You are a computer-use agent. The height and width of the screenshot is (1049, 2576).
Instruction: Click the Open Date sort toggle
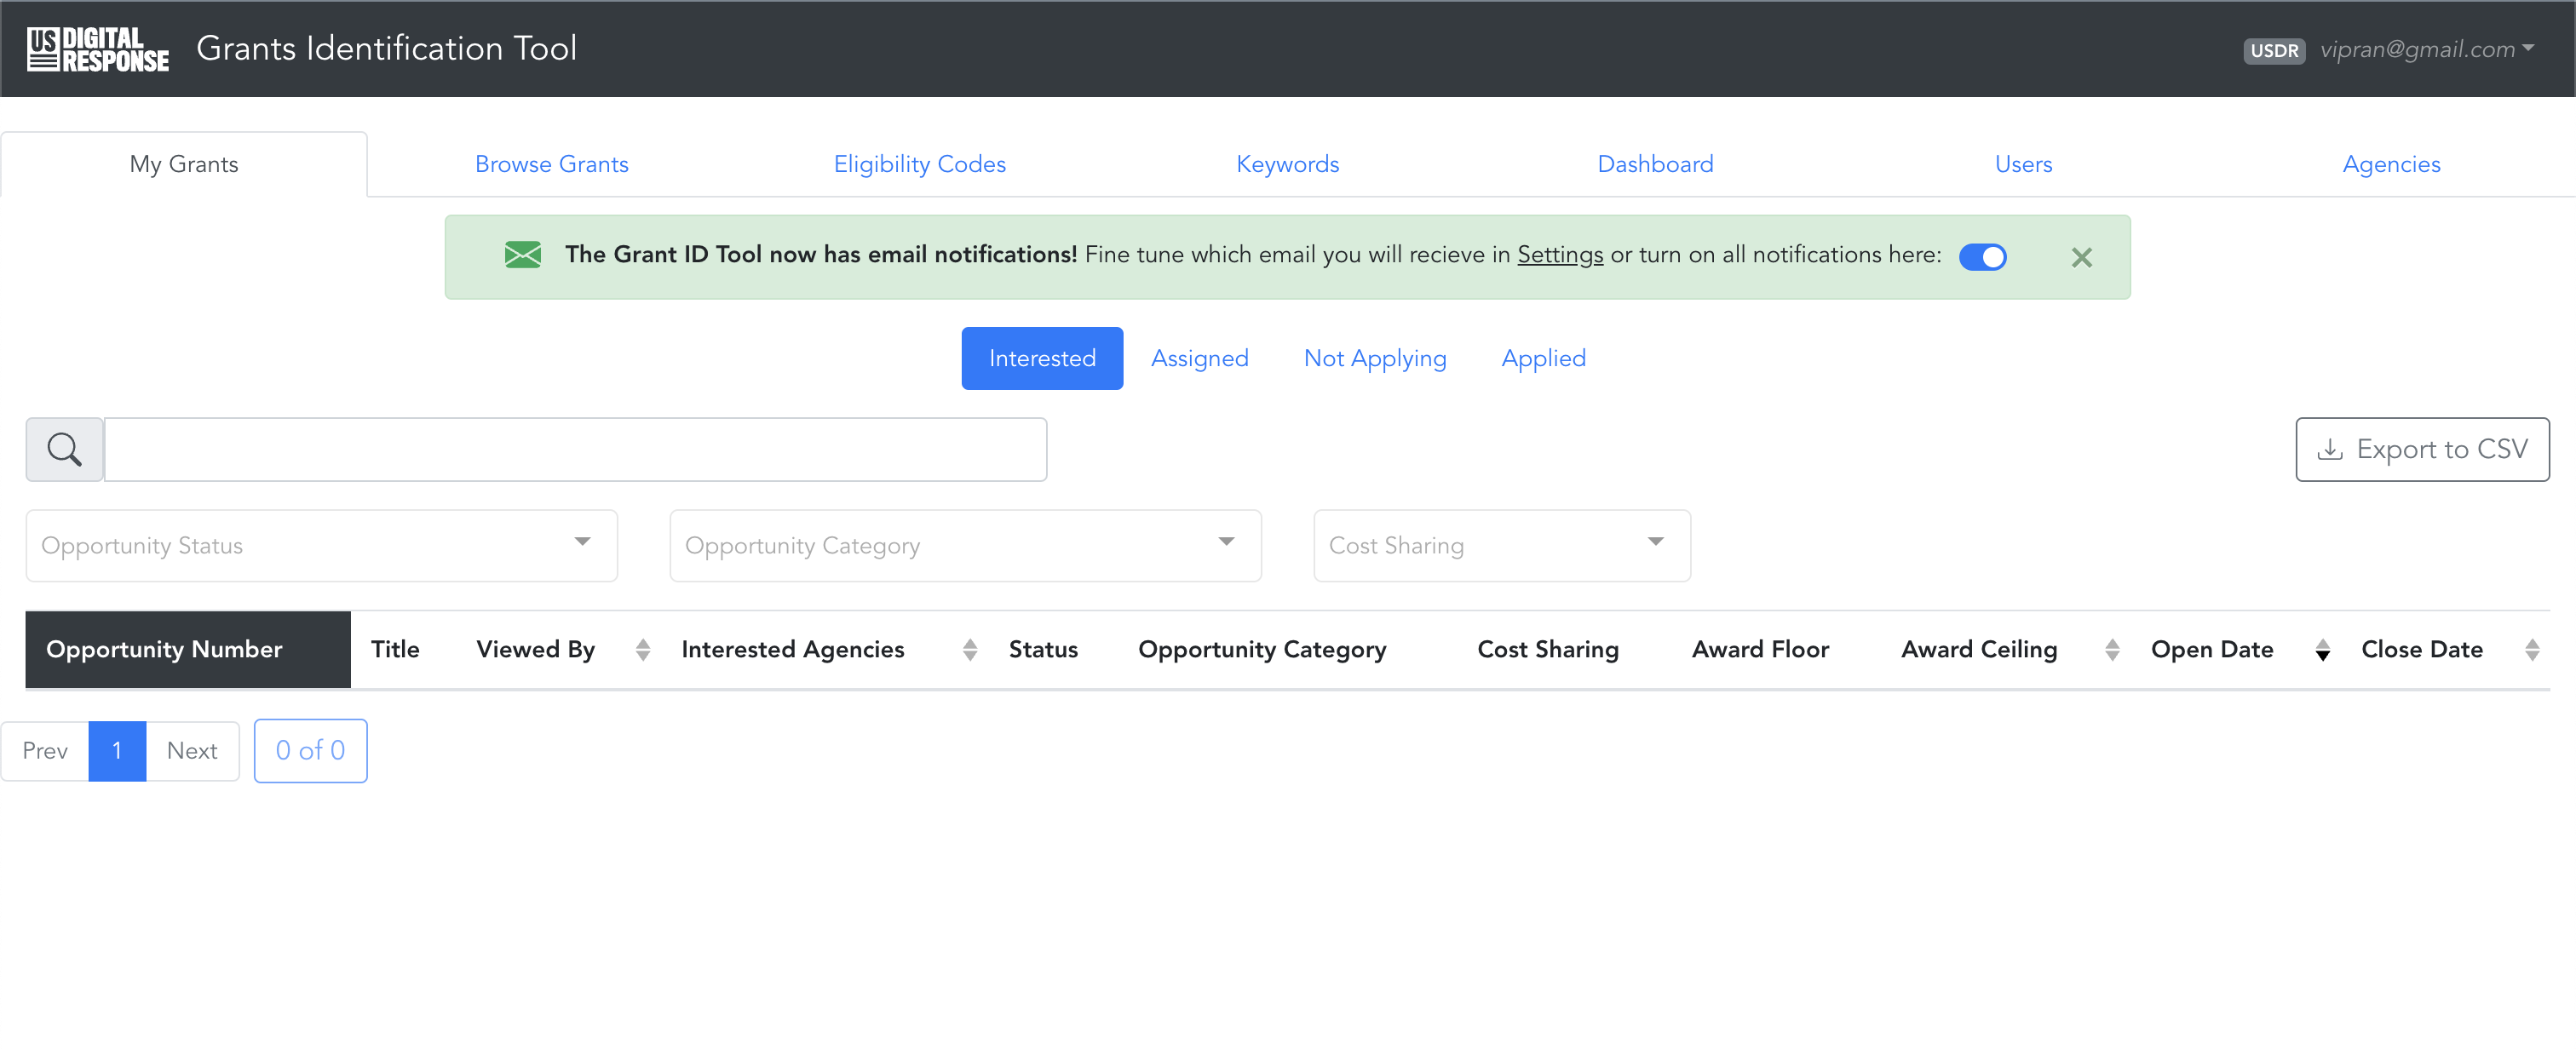2322,649
